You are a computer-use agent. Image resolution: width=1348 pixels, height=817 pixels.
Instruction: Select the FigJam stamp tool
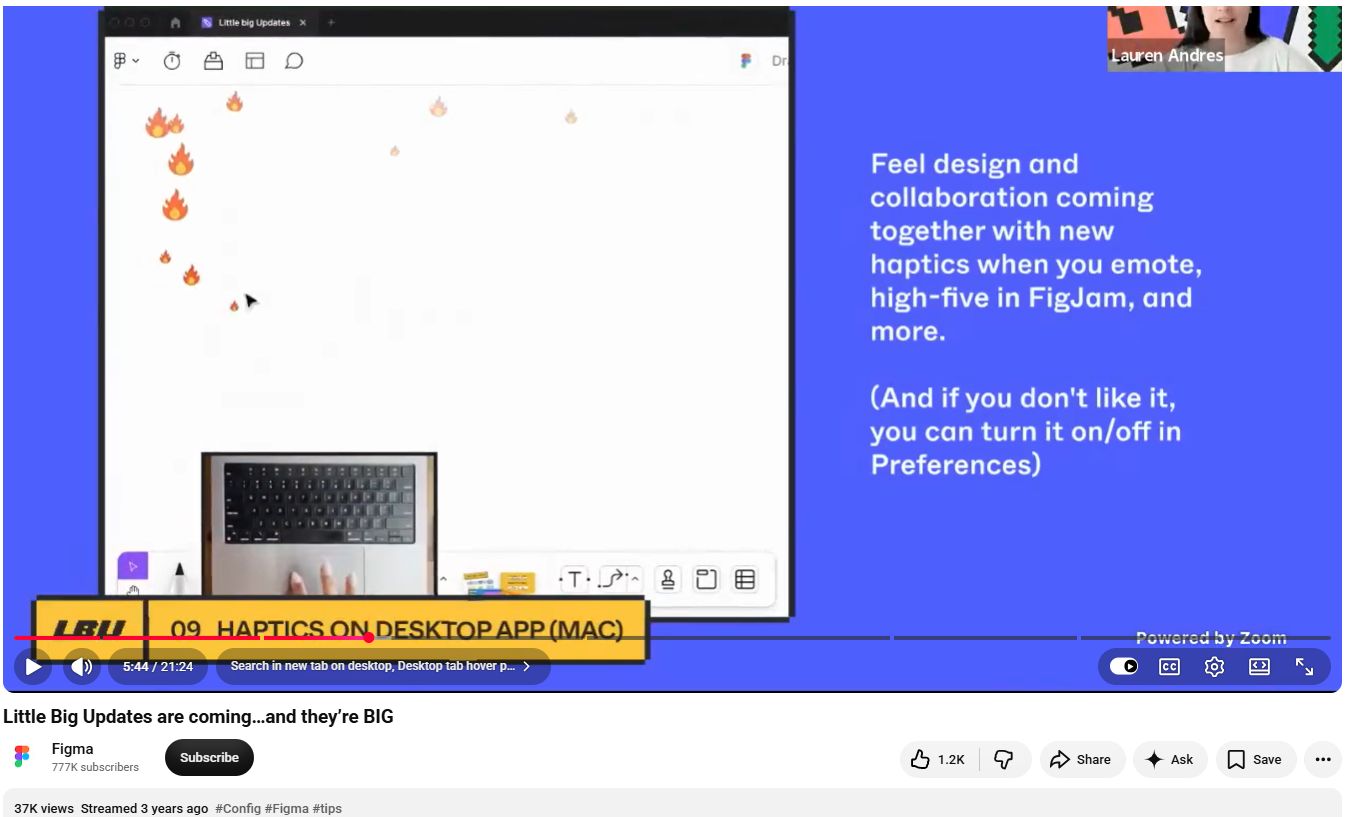(668, 579)
